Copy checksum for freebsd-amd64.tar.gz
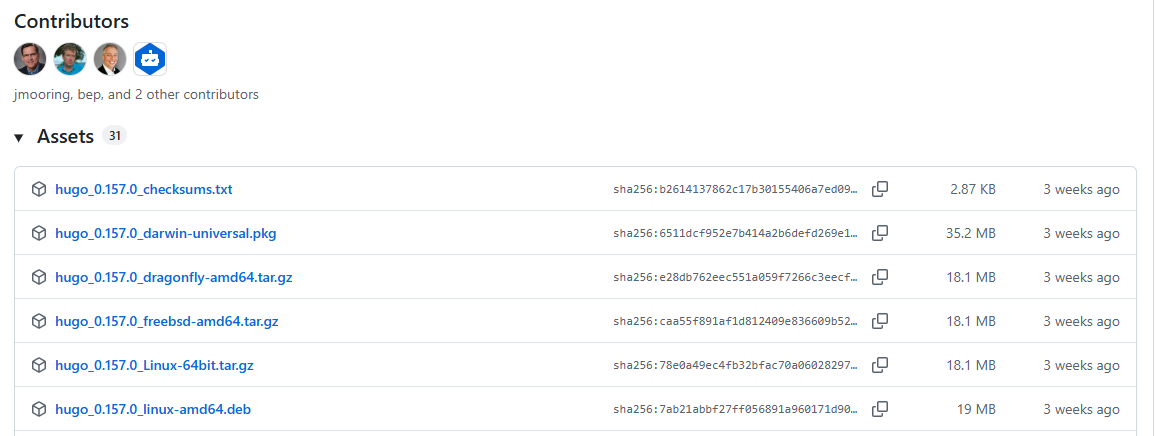Viewport: 1155px width, 436px height. (880, 321)
